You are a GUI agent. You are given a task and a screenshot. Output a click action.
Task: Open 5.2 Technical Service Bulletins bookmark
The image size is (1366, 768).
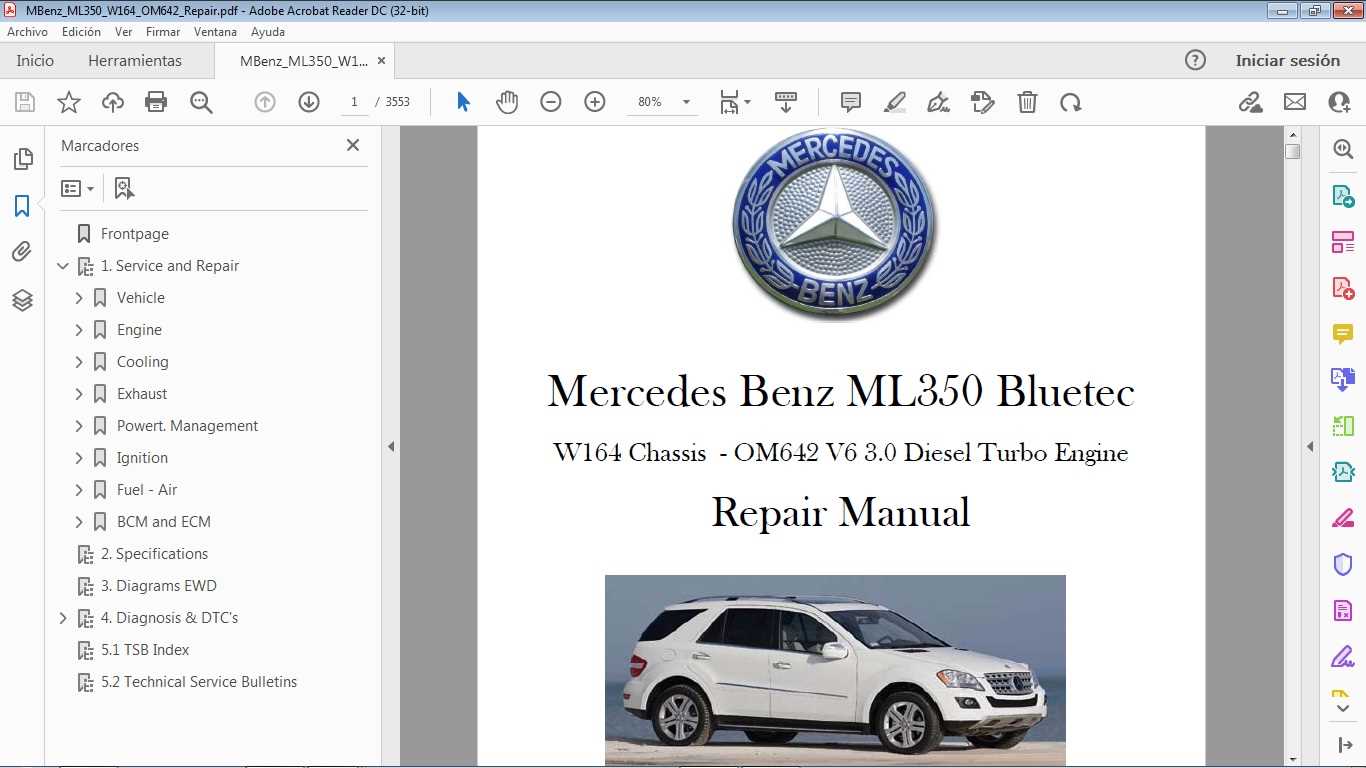pyautogui.click(x=199, y=682)
